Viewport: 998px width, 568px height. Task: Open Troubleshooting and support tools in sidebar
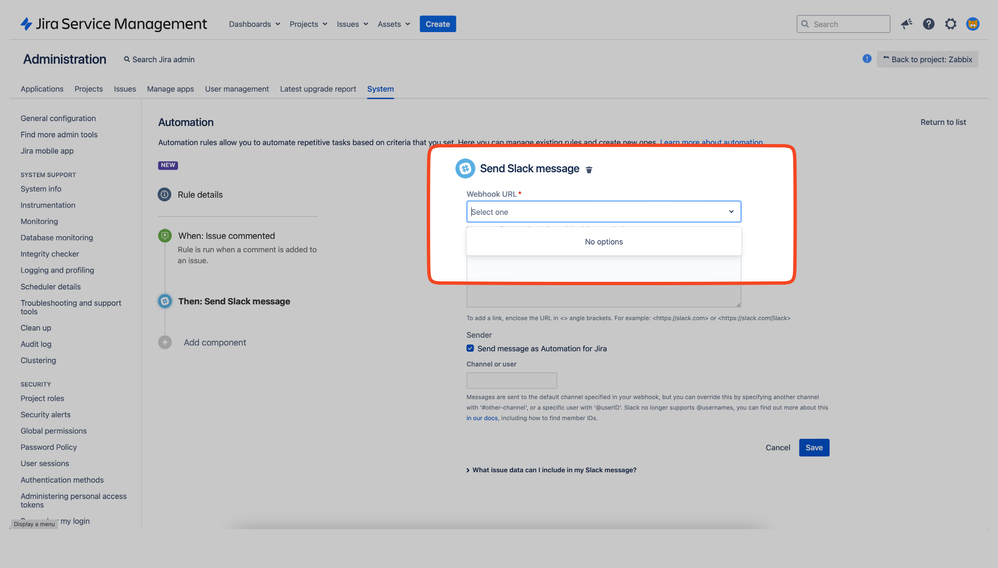pos(71,307)
